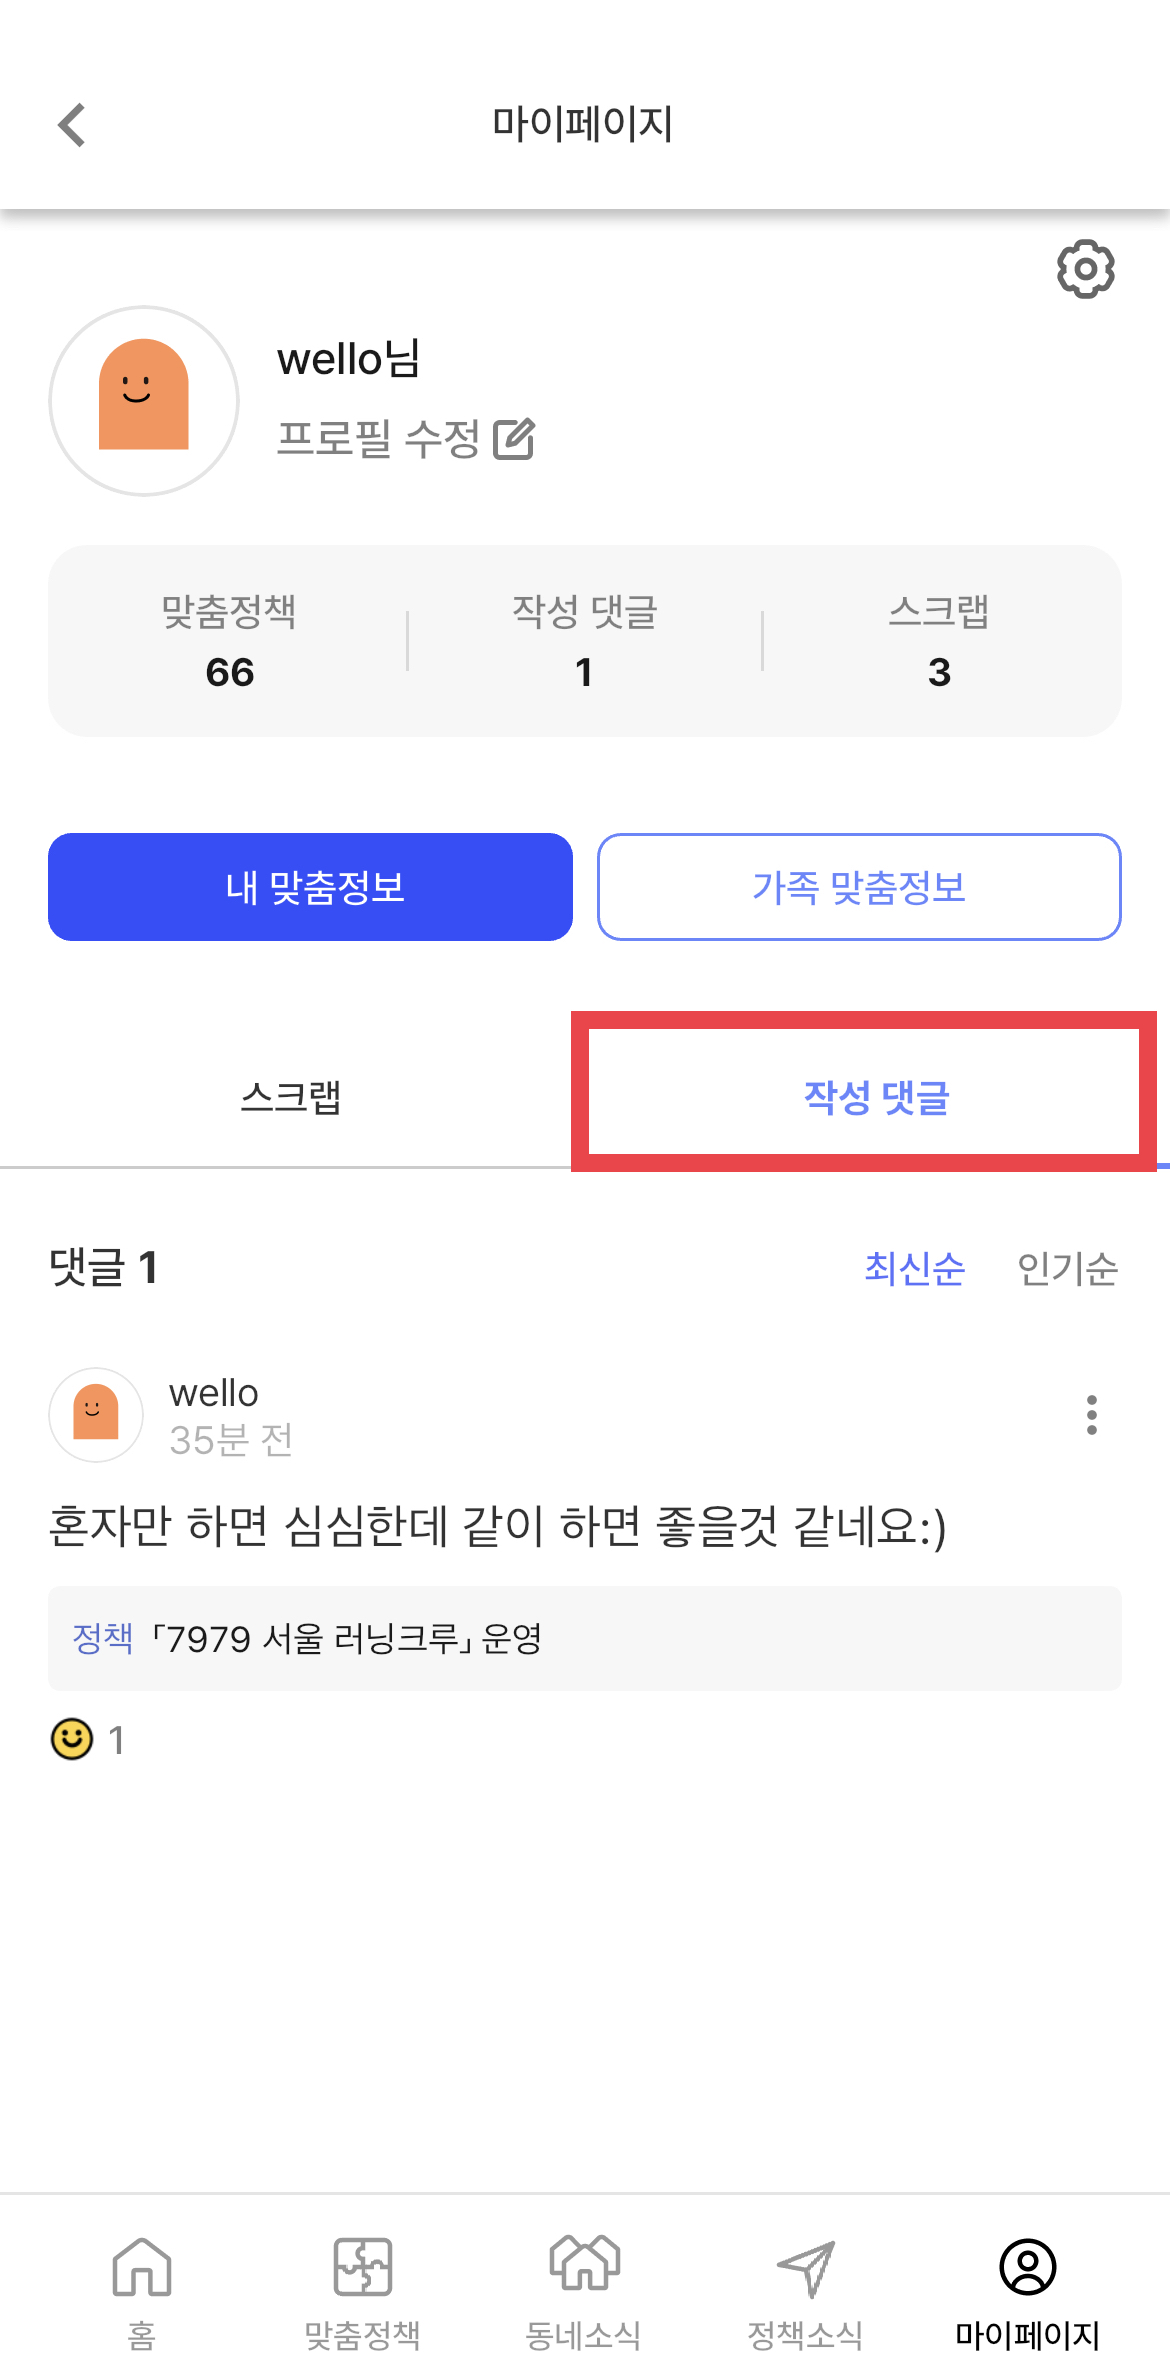The width and height of the screenshot is (1170, 2377).
Task: Select the 작성 댓글 tab
Action: (877, 1097)
